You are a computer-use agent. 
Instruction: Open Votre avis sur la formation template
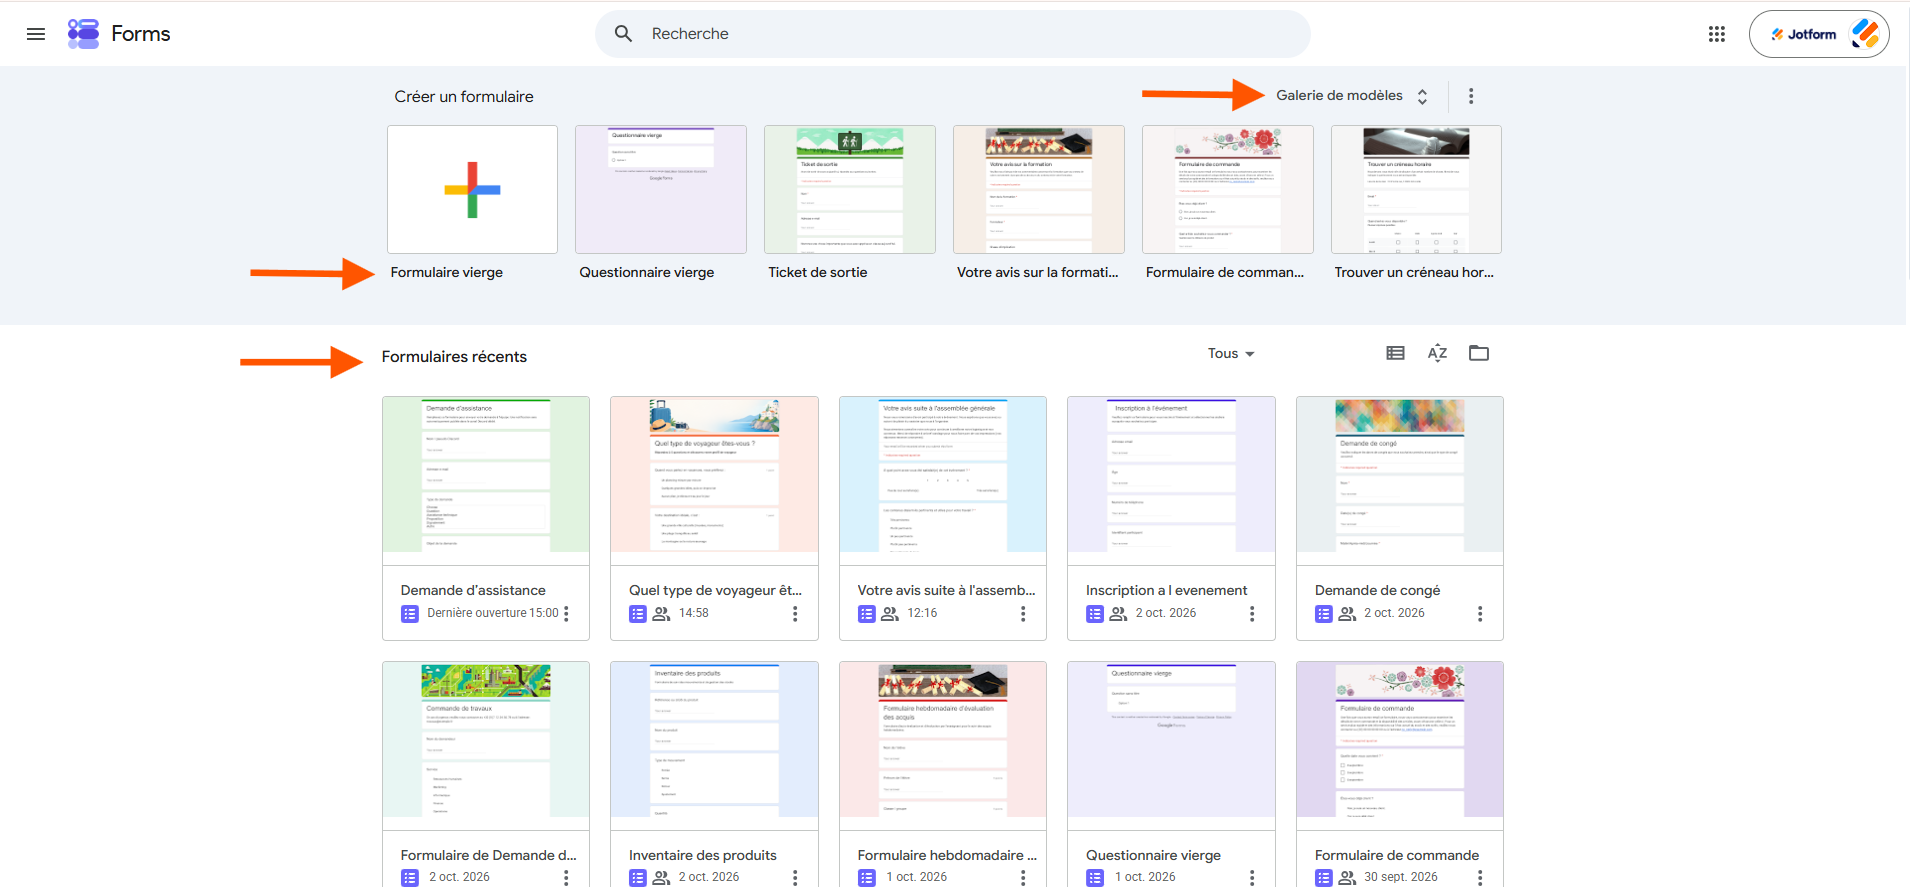click(1039, 189)
